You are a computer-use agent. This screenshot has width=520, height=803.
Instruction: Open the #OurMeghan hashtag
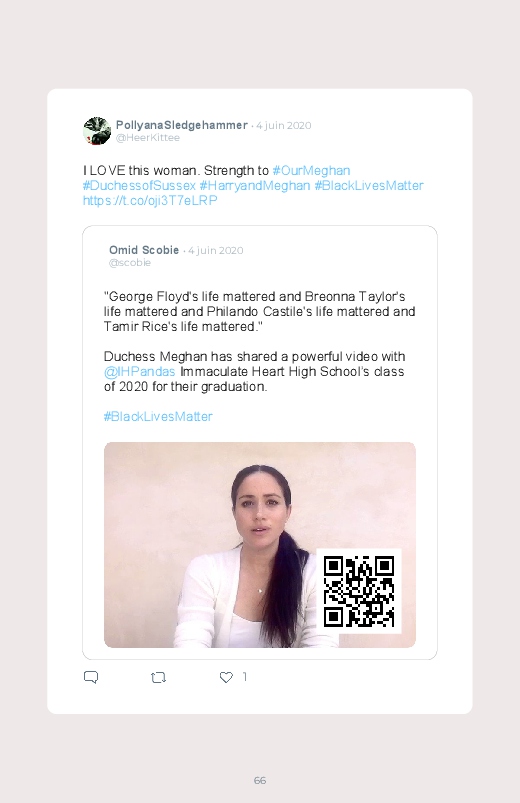(x=311, y=171)
